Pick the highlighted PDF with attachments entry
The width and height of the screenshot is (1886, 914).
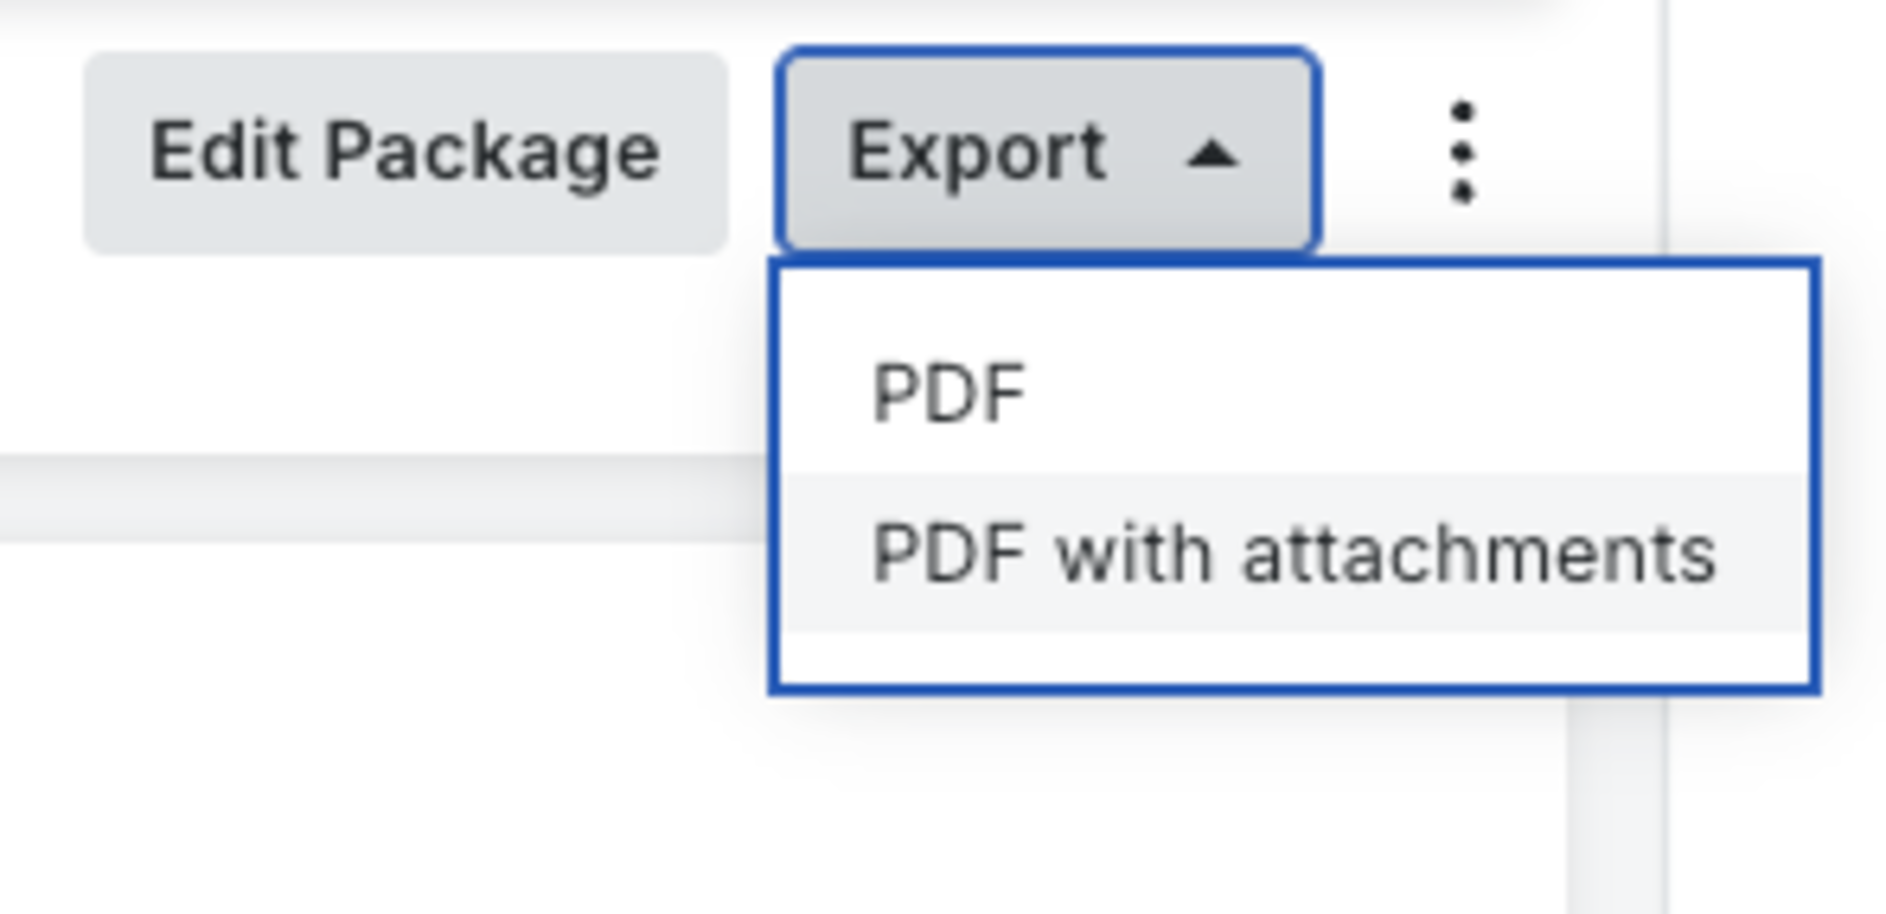click(1294, 553)
